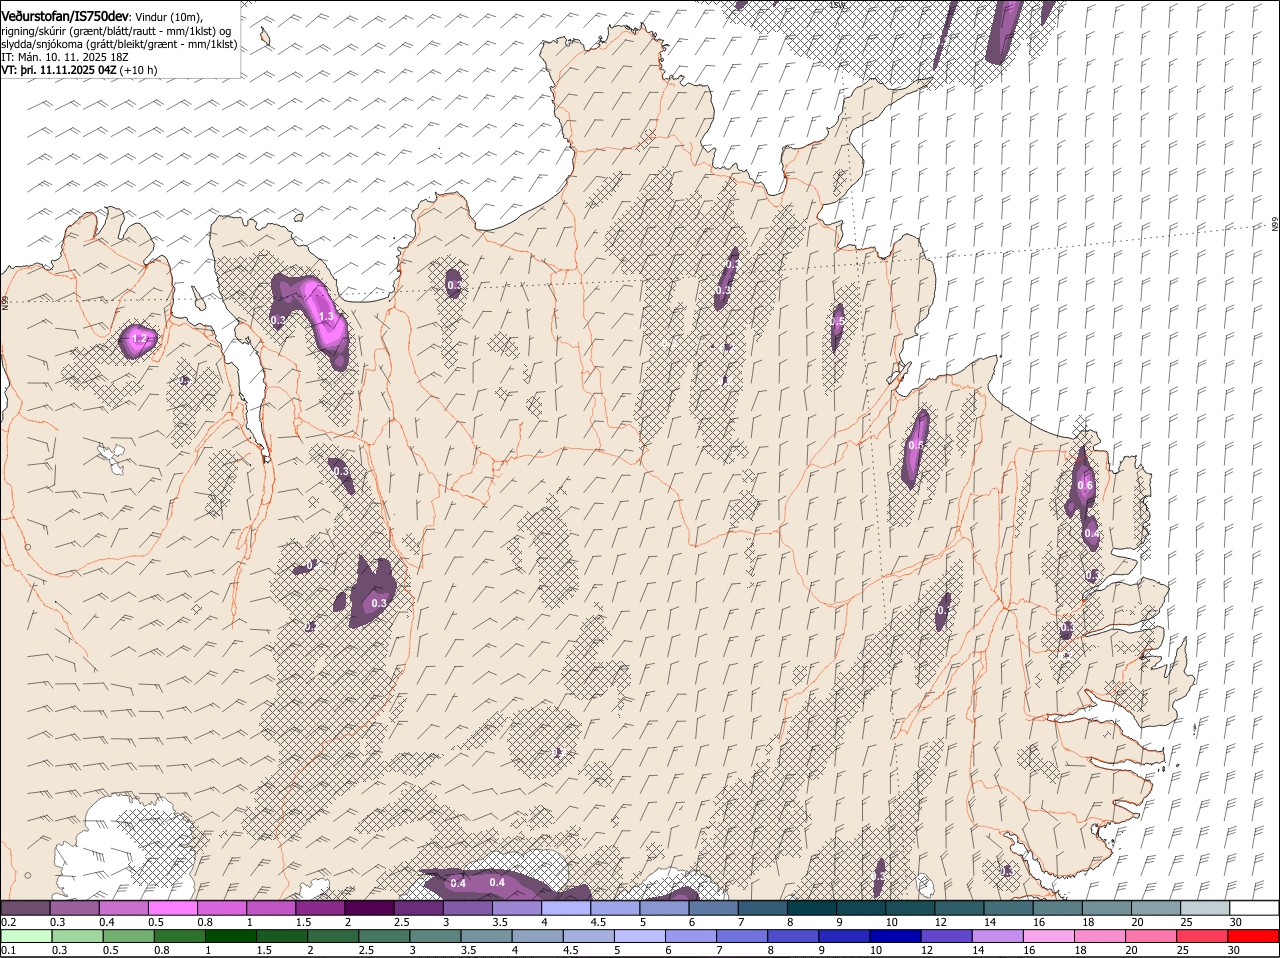1280x958 pixels.
Task: Select the white 30 swatch in upper legend
Action: click(1254, 908)
